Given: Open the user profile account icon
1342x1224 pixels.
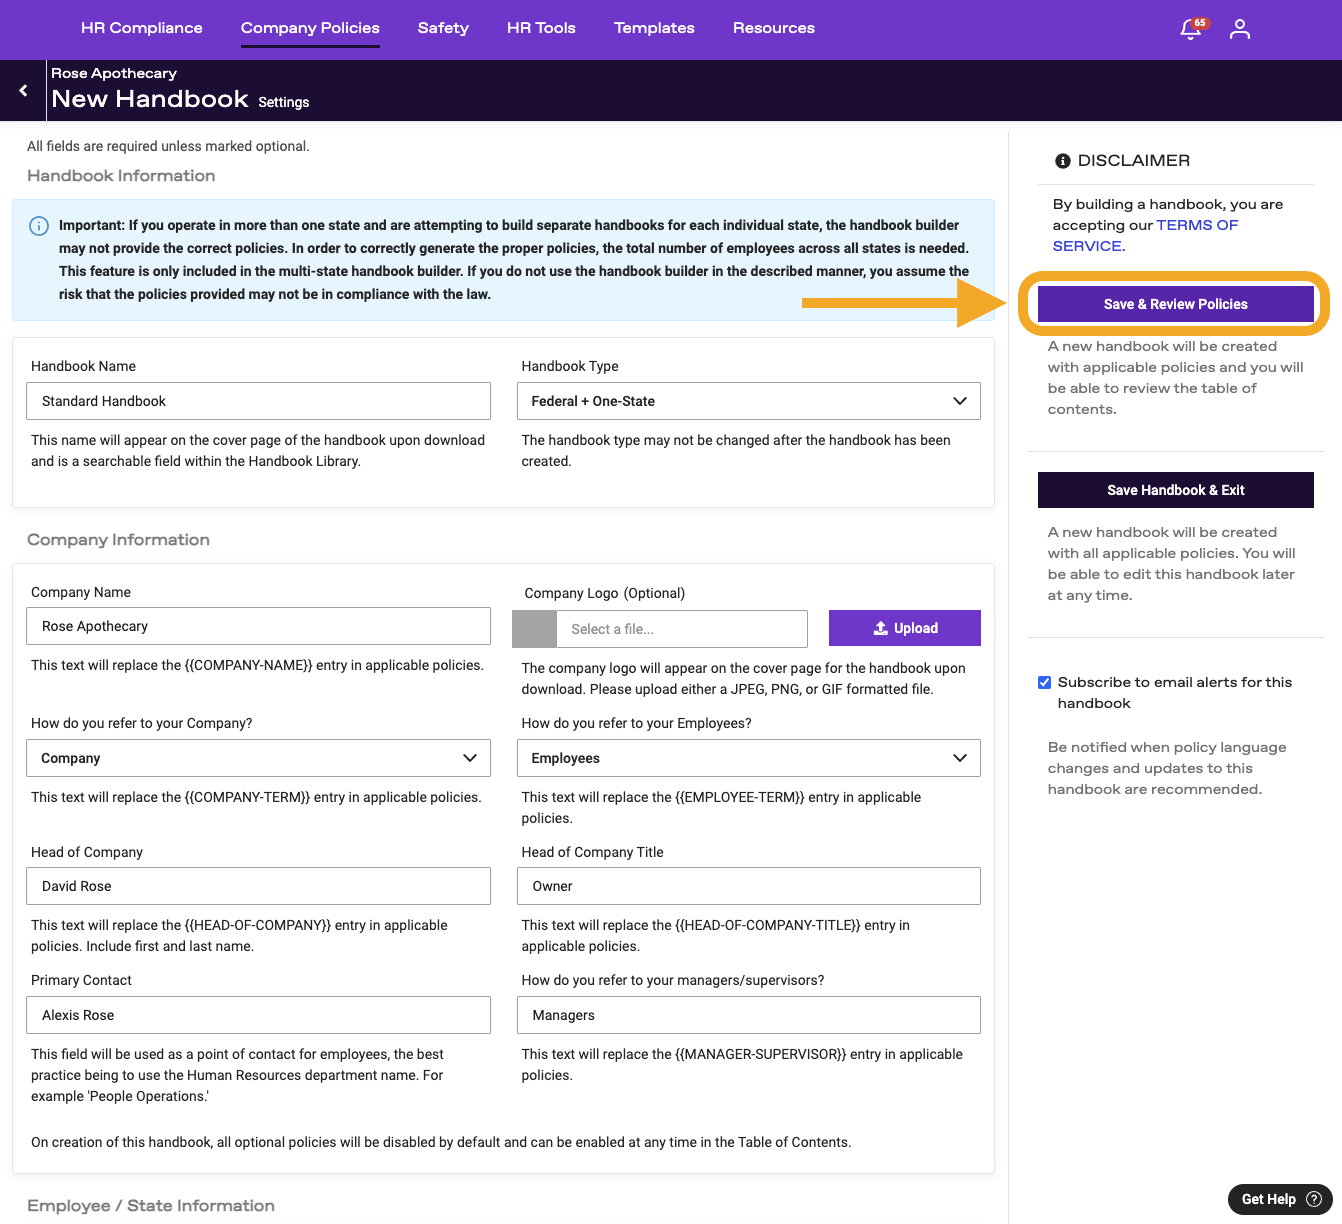Looking at the screenshot, I should (1239, 29).
